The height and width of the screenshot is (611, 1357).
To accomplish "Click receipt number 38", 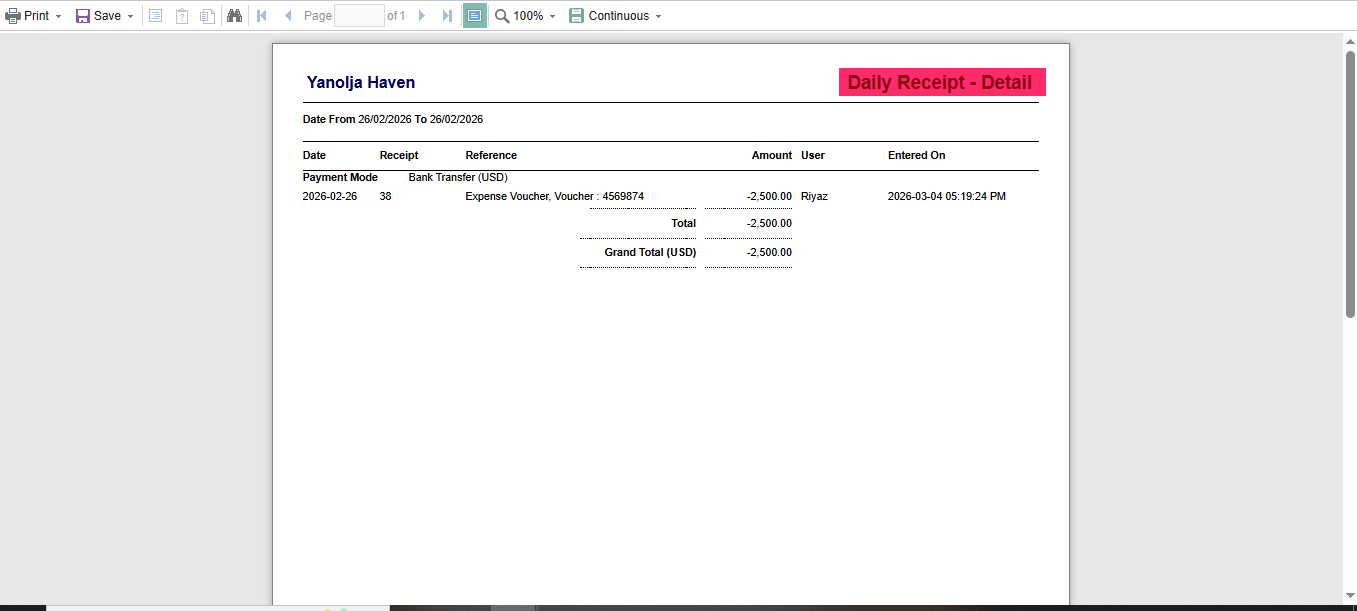I will (386, 196).
